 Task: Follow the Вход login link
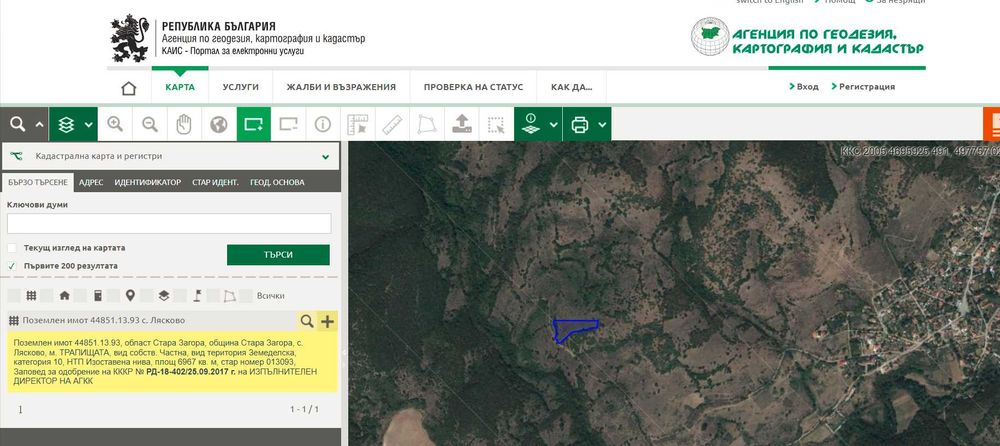coord(804,87)
